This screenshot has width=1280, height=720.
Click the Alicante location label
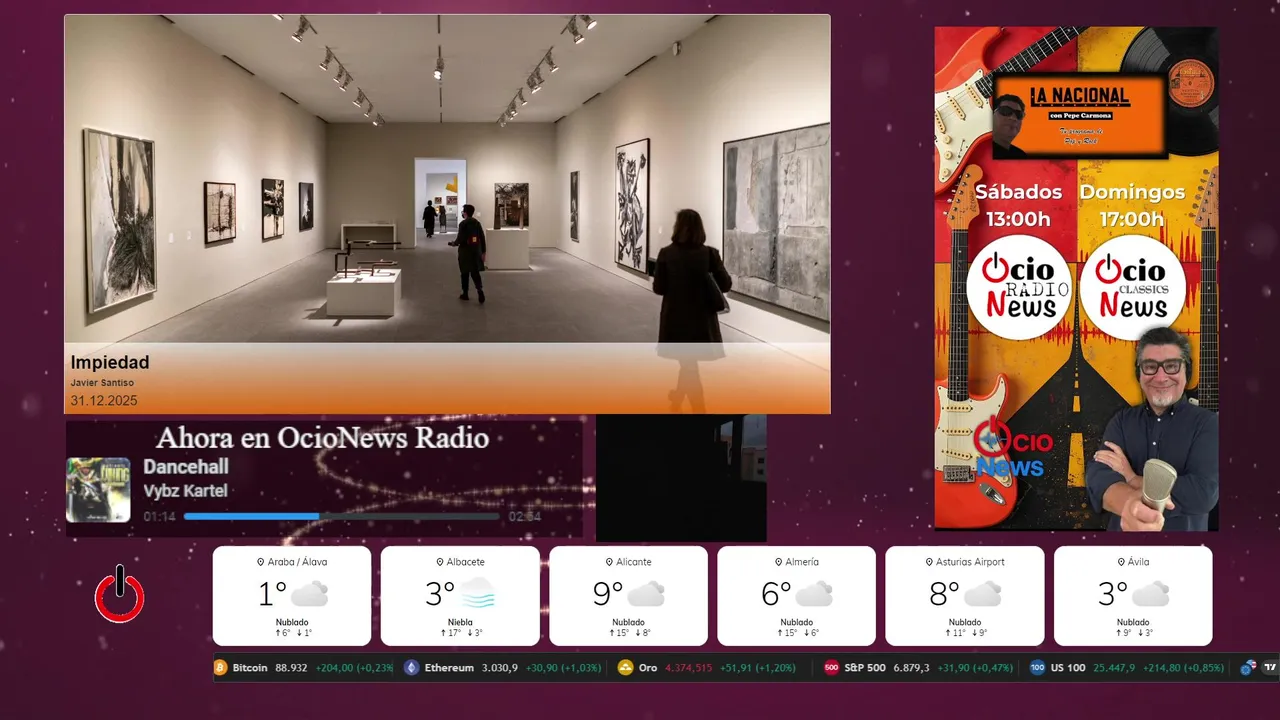point(628,562)
